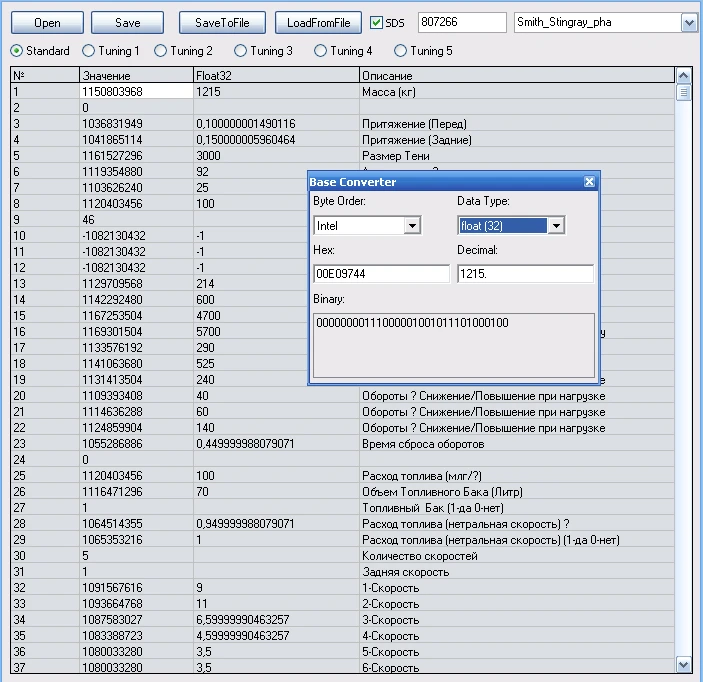This screenshot has width=703, height=682.
Task: Switch to Tuning 5 preset
Action: point(401,51)
